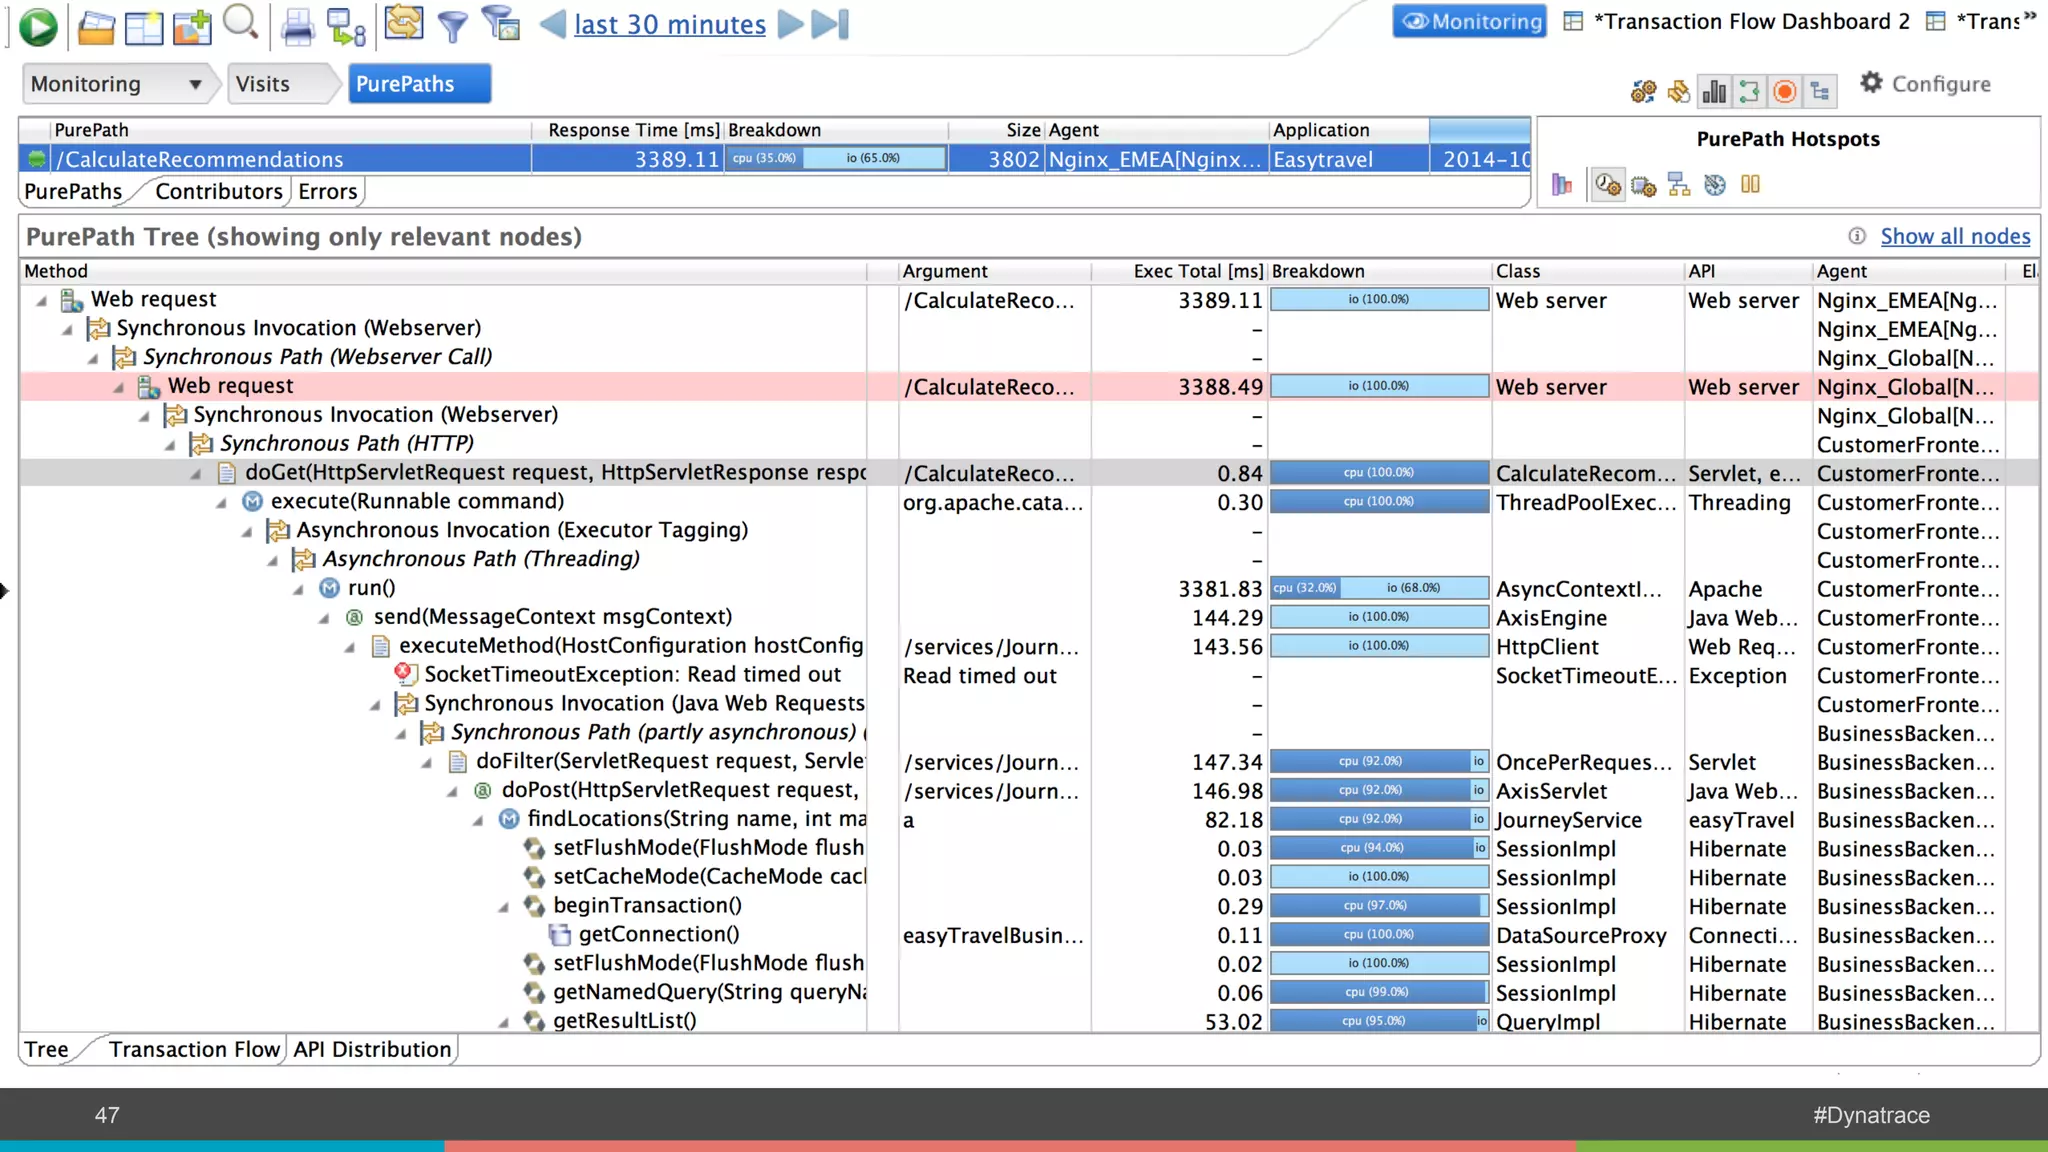The height and width of the screenshot is (1152, 2048).
Task: Toggle the orange record circle icon
Action: pos(1784,92)
